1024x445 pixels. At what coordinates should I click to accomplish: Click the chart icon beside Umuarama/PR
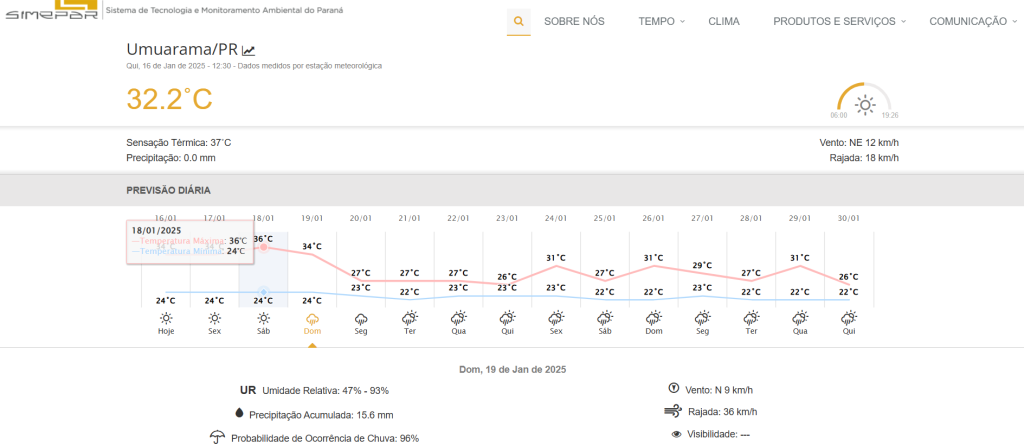(249, 50)
